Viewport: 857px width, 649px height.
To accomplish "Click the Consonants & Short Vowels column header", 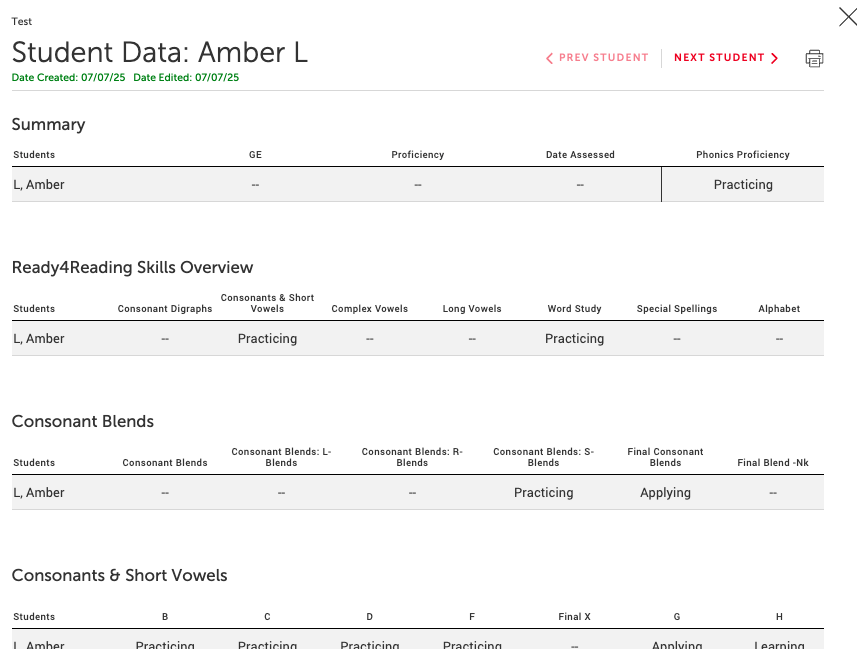I will coord(267,303).
